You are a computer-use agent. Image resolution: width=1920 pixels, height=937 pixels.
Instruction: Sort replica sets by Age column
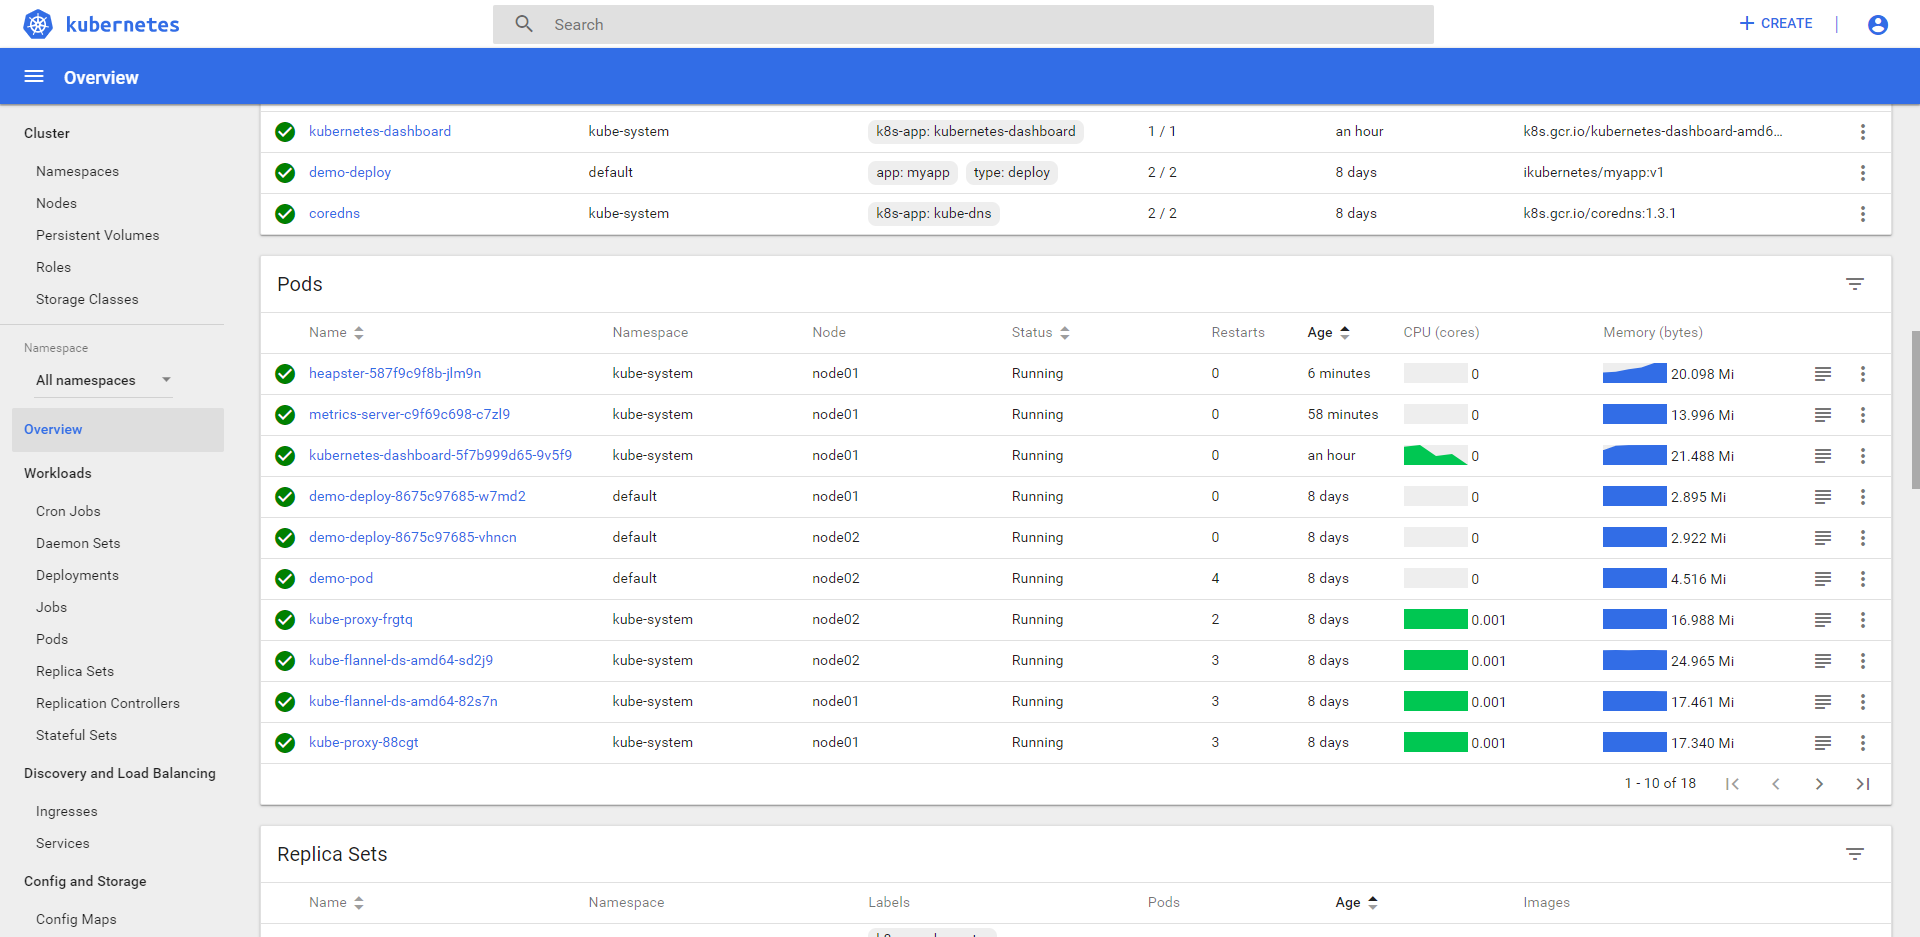point(1356,902)
